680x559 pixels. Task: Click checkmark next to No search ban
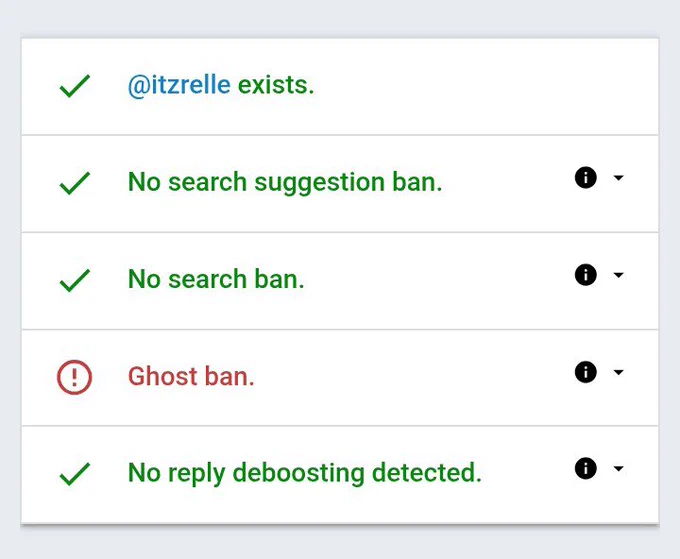click(x=75, y=280)
